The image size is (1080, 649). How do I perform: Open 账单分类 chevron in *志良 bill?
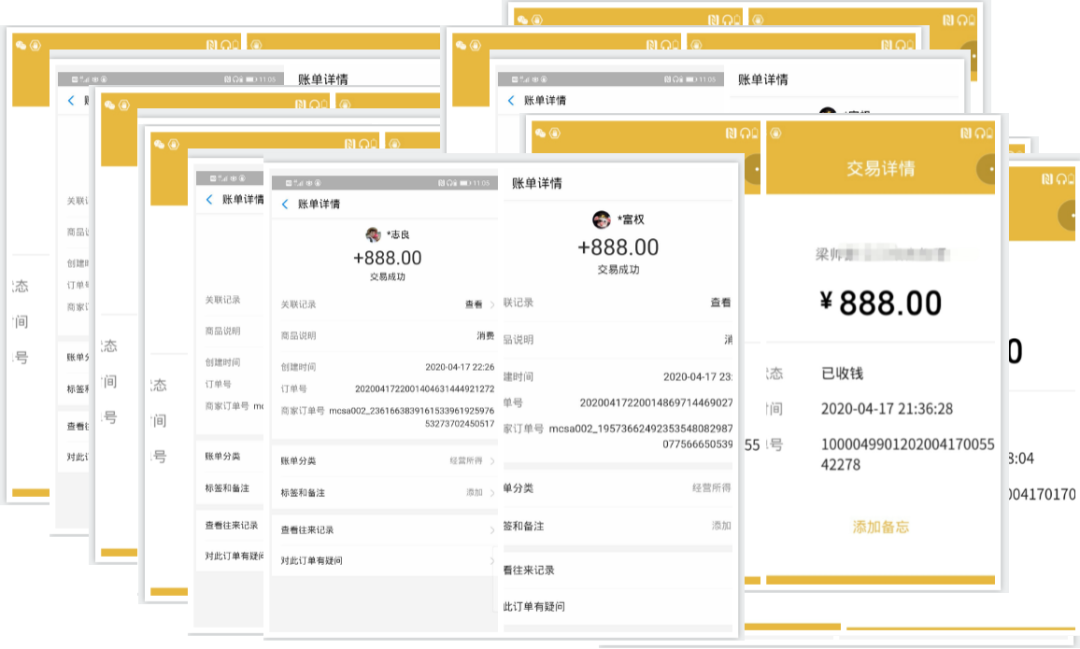pos(492,461)
